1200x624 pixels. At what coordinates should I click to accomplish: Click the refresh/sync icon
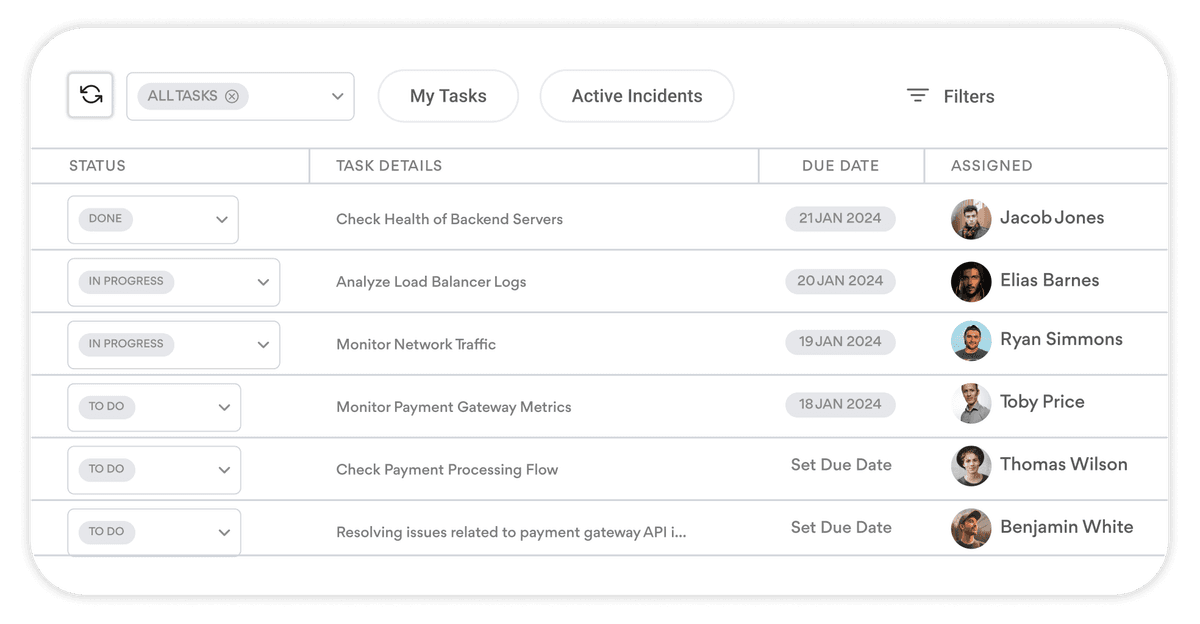tap(90, 95)
